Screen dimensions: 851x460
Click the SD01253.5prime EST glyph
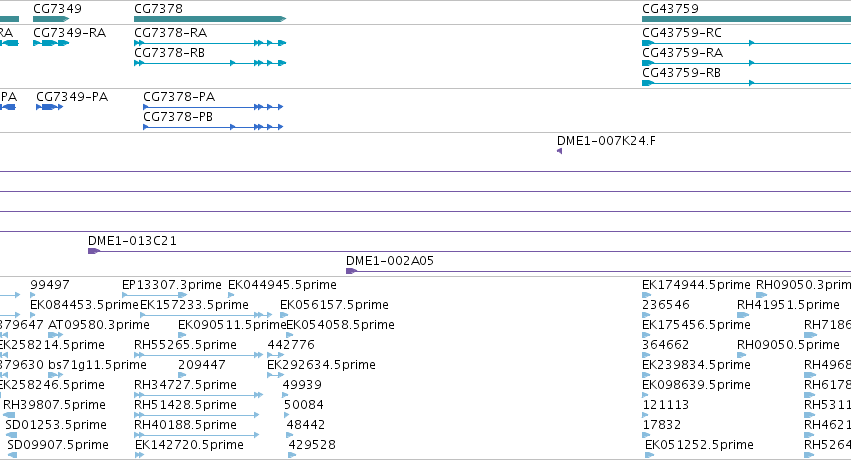(x=11, y=435)
